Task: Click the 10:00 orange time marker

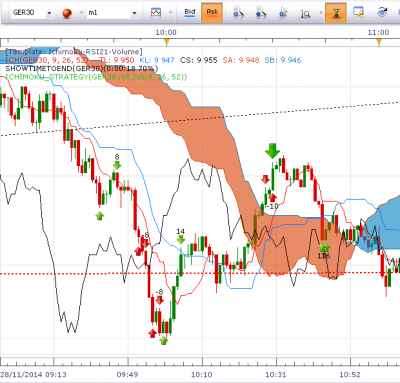Action: pos(167,42)
